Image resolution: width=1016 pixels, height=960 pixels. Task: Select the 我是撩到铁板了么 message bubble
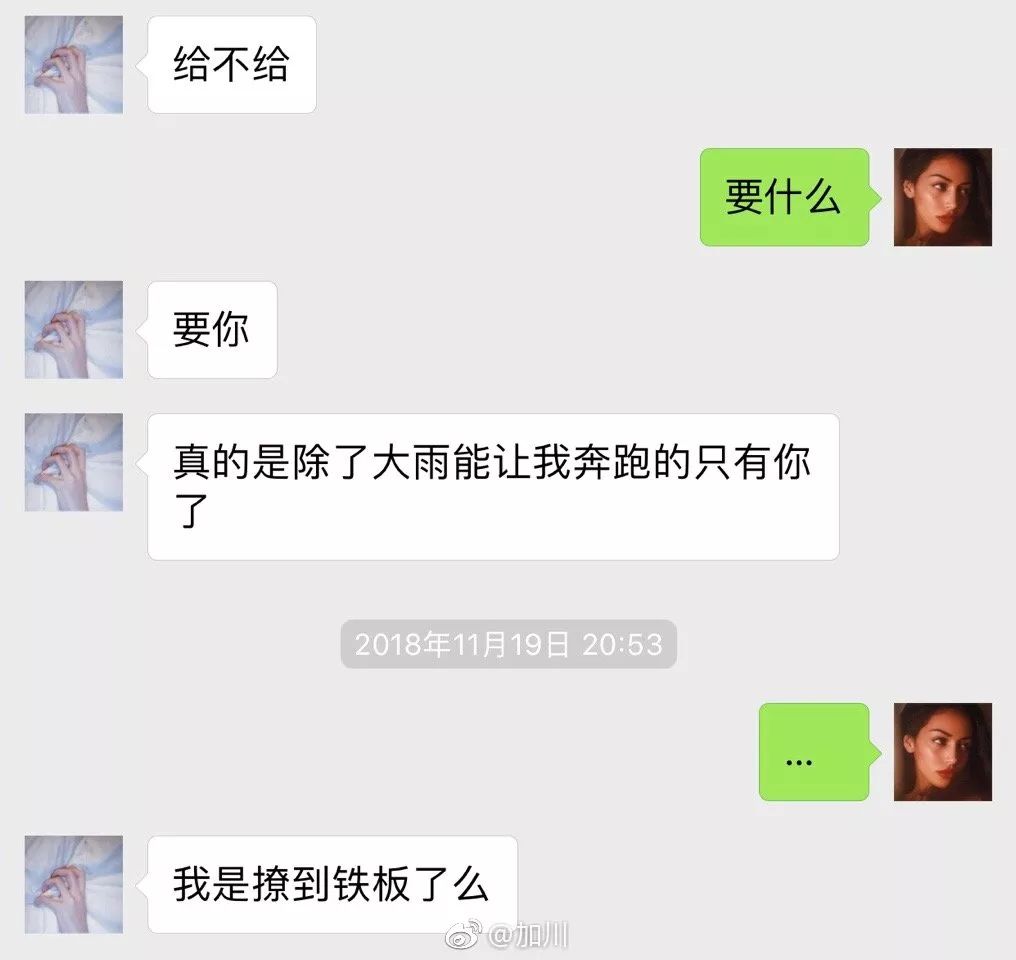click(x=332, y=884)
